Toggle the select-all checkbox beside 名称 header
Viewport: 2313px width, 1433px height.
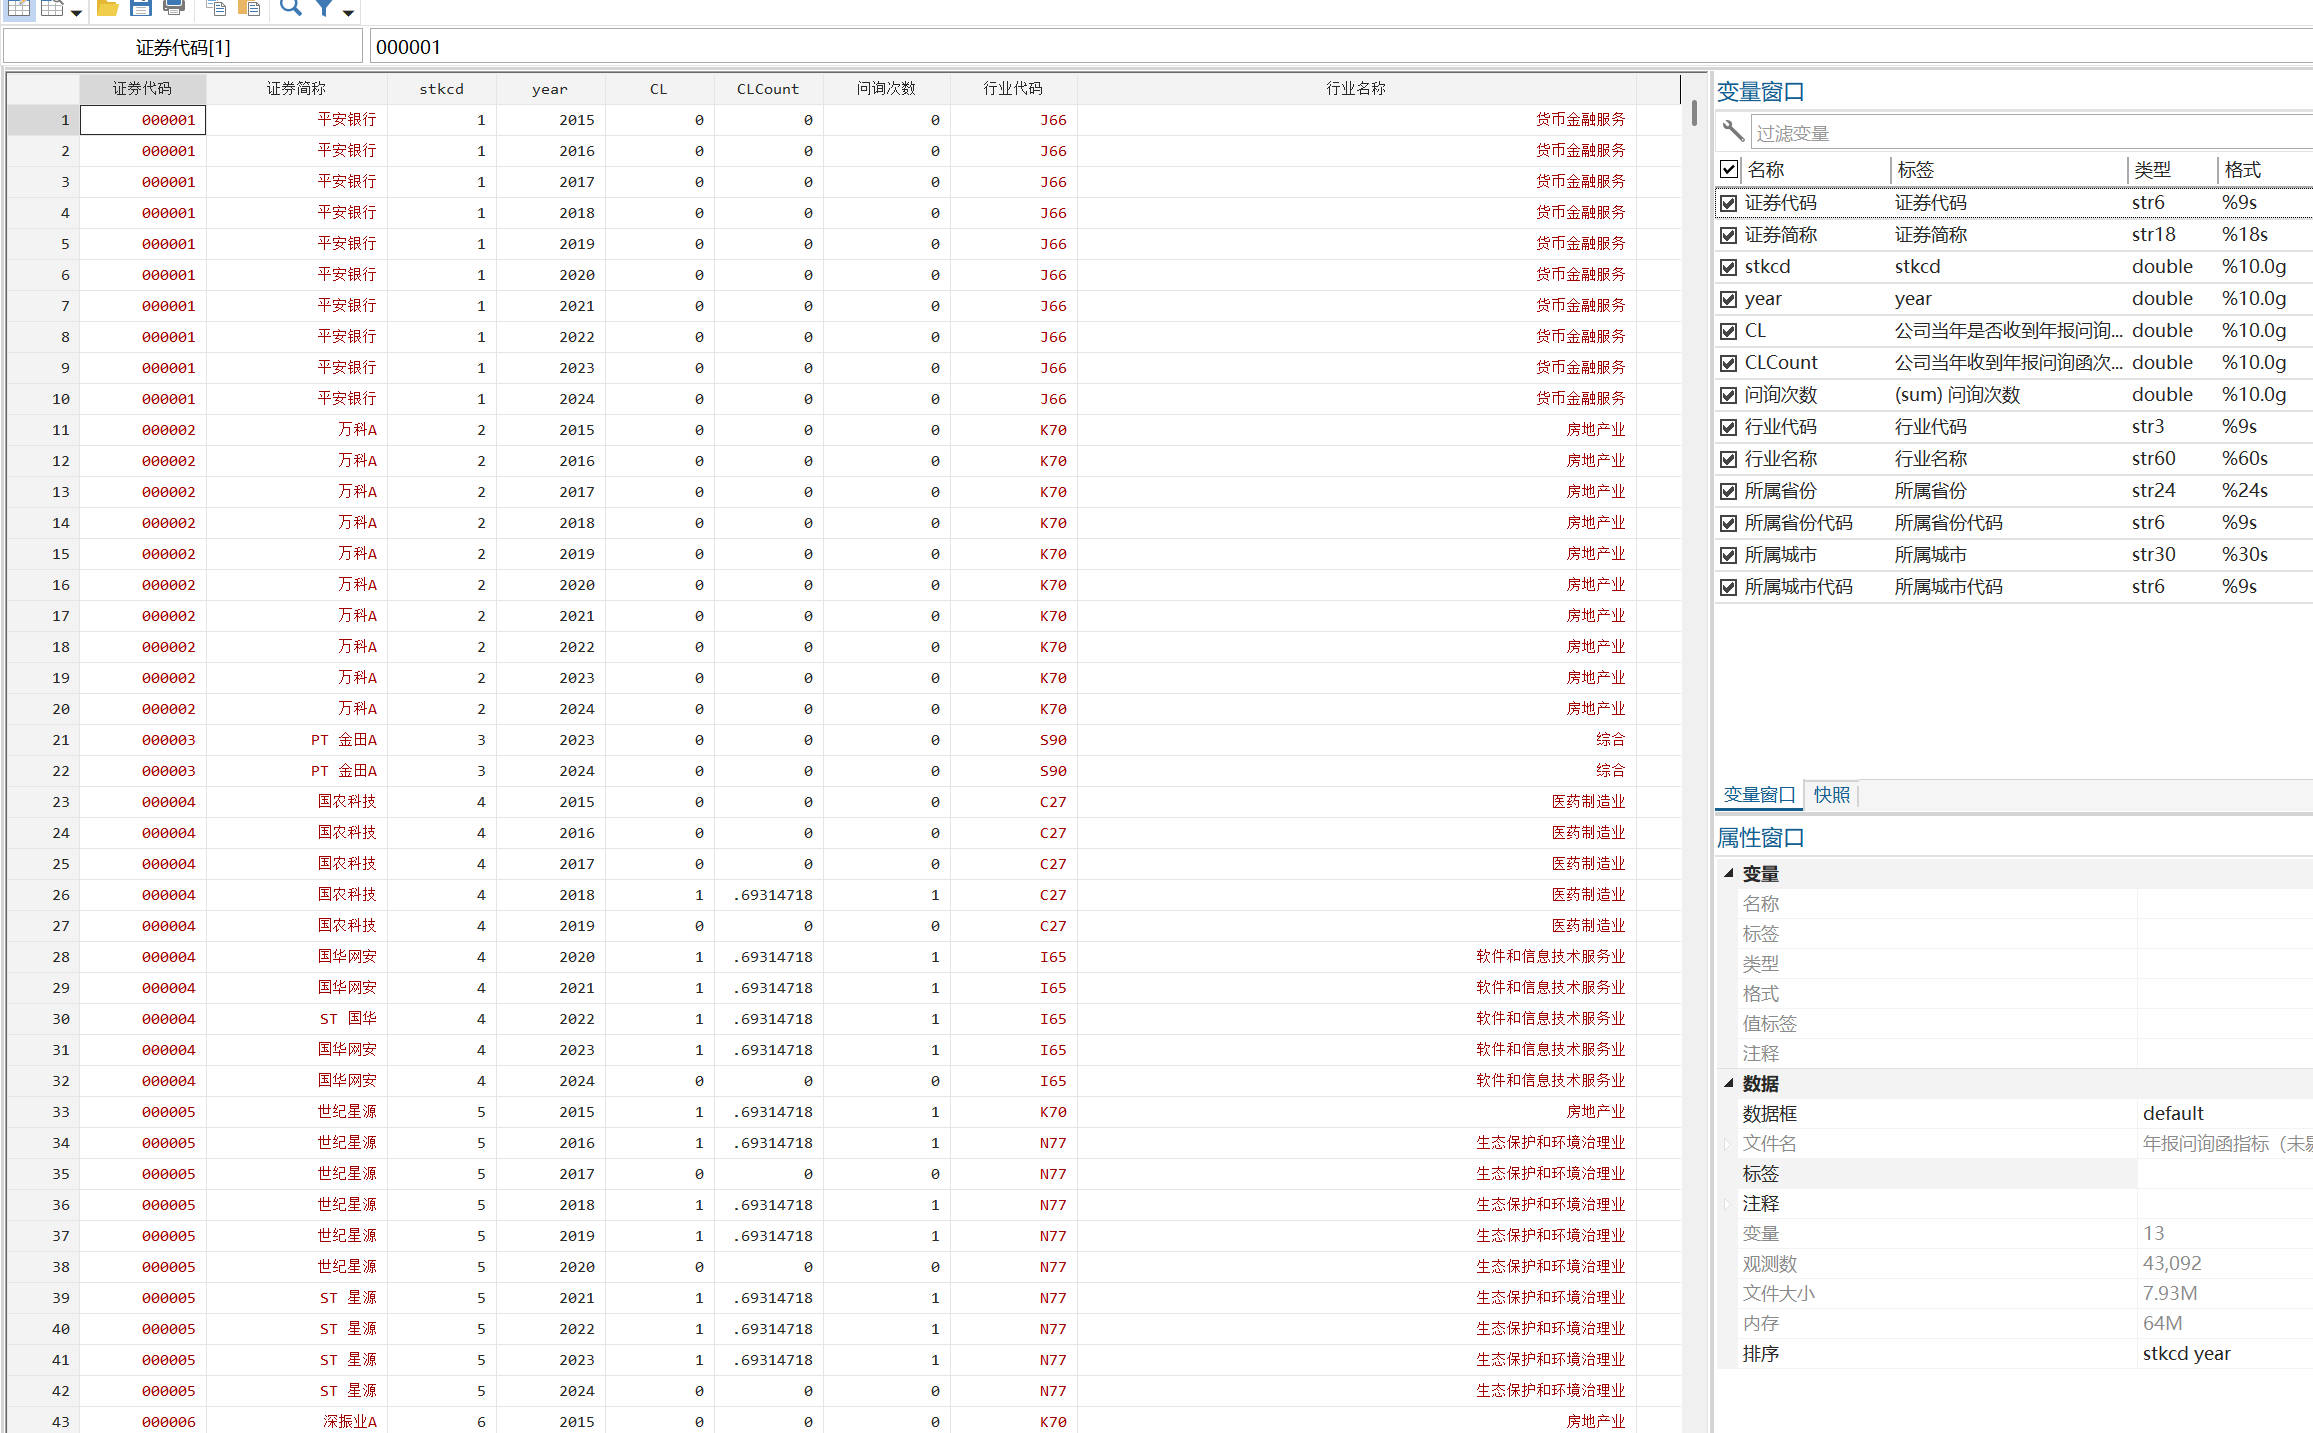pyautogui.click(x=1728, y=169)
